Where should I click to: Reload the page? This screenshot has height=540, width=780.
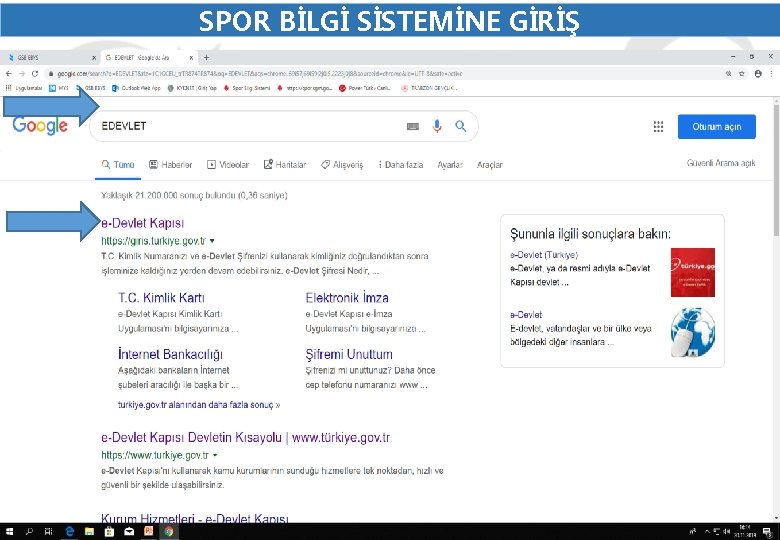point(34,74)
